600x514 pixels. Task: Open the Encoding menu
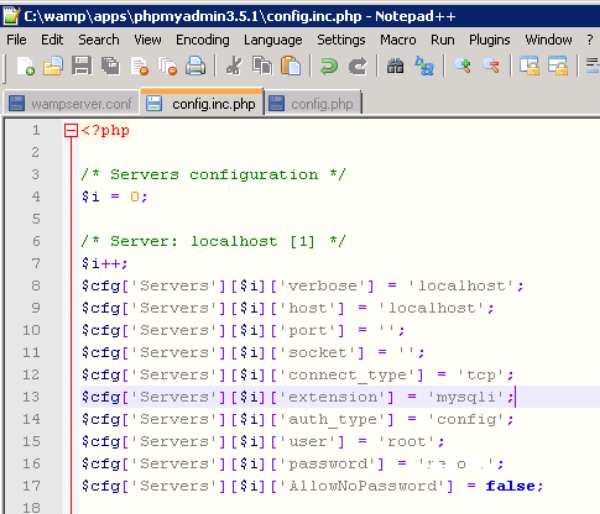click(x=203, y=40)
